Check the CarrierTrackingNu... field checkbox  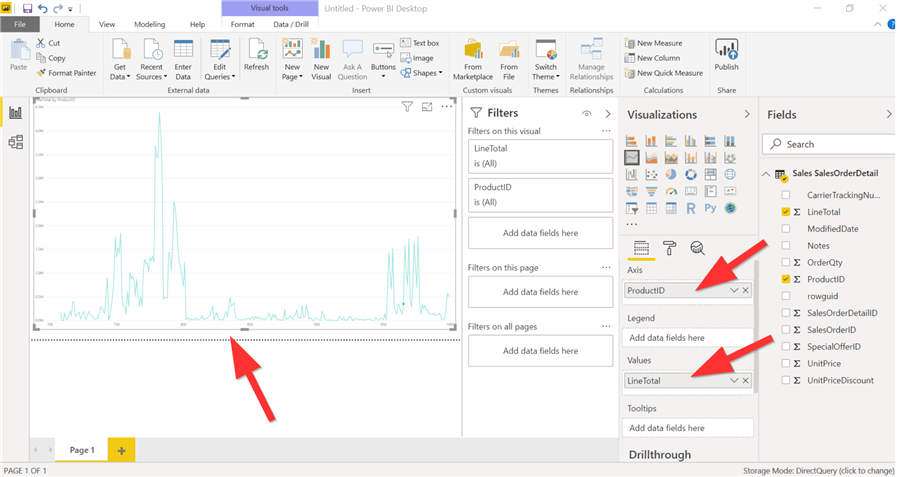[786, 195]
